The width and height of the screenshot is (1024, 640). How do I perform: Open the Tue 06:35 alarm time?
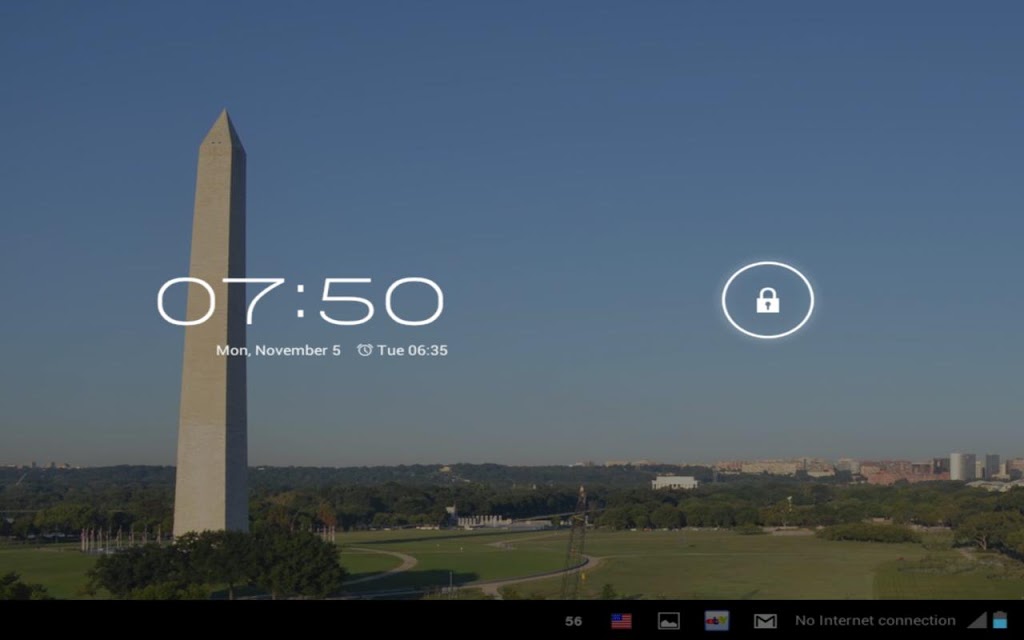(x=412, y=350)
